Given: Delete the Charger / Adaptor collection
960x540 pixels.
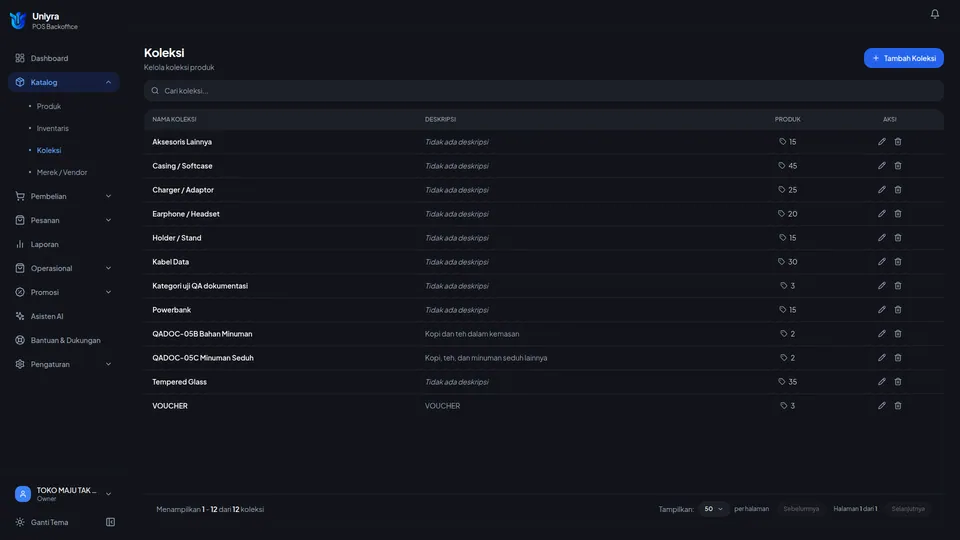Looking at the screenshot, I should (x=898, y=190).
